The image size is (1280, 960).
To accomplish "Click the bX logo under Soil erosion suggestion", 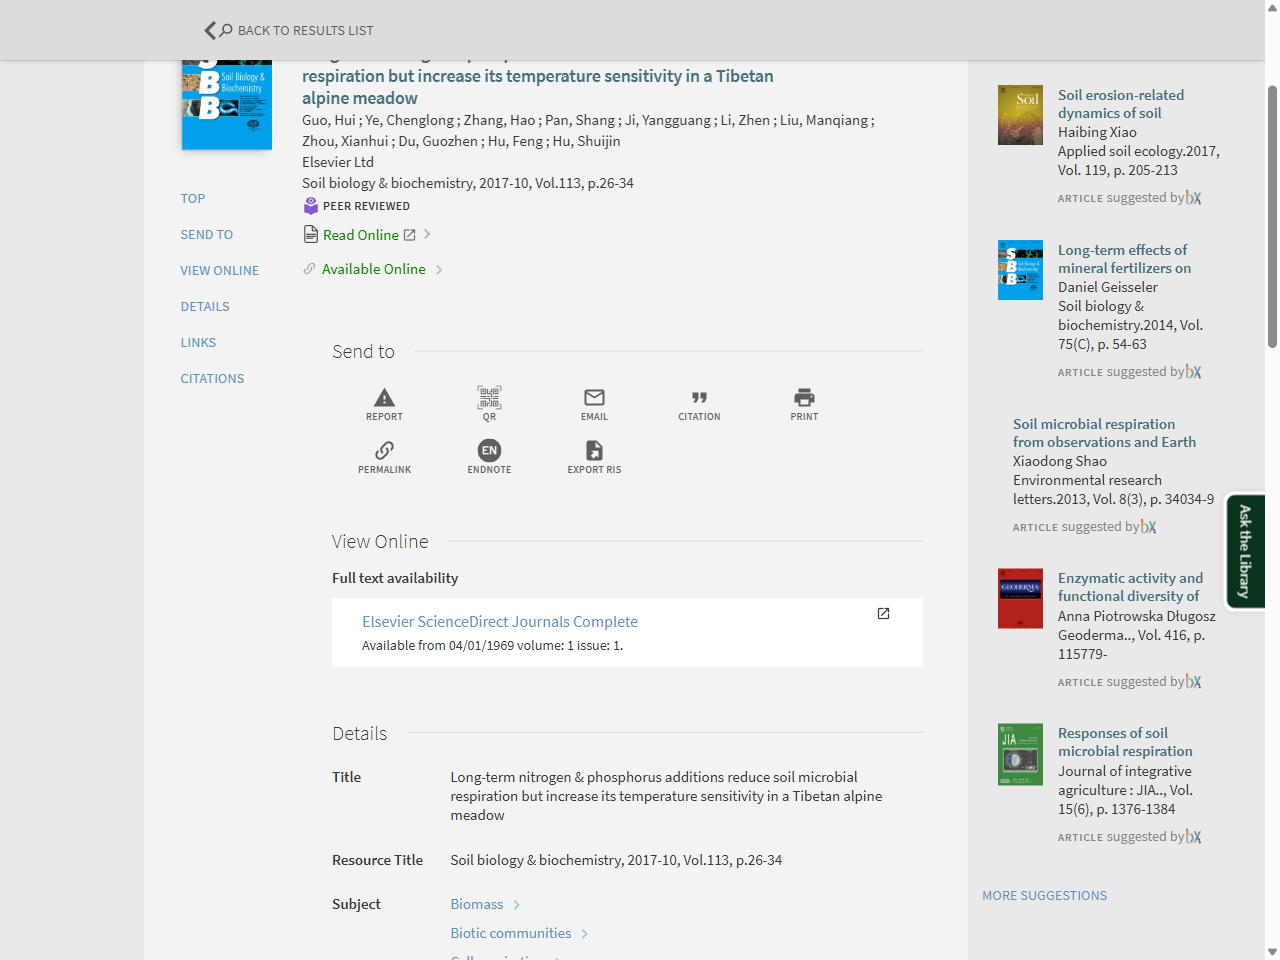I will pos(1193,198).
